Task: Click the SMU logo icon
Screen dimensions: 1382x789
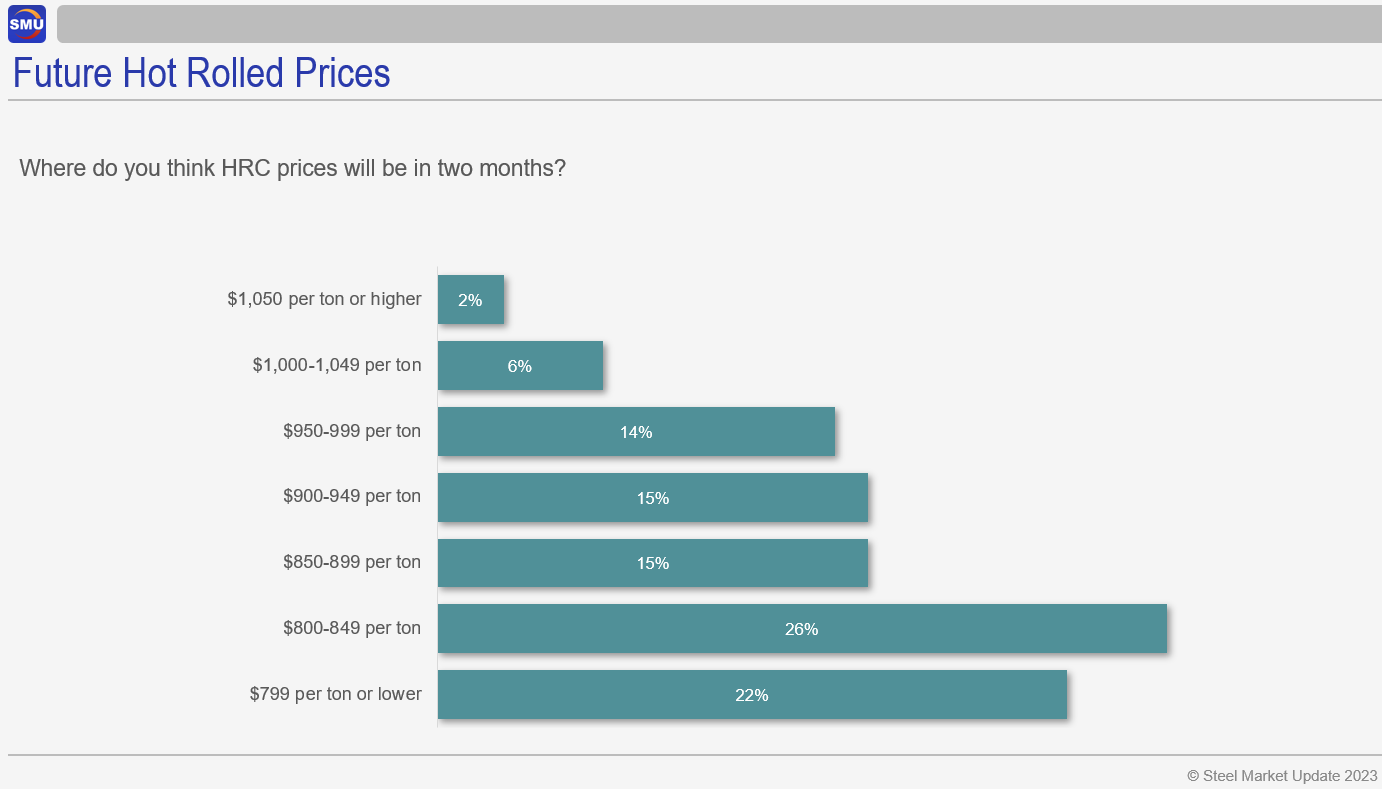Action: click(27, 24)
